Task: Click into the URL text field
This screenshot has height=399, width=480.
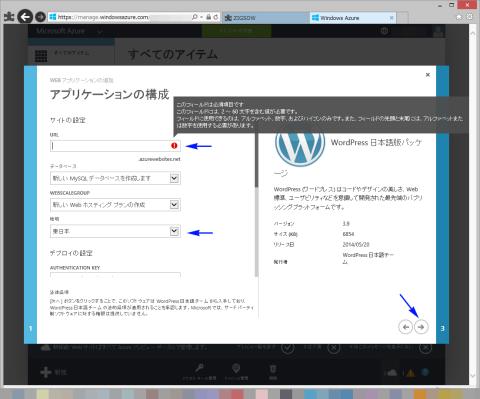Action: tap(115, 146)
